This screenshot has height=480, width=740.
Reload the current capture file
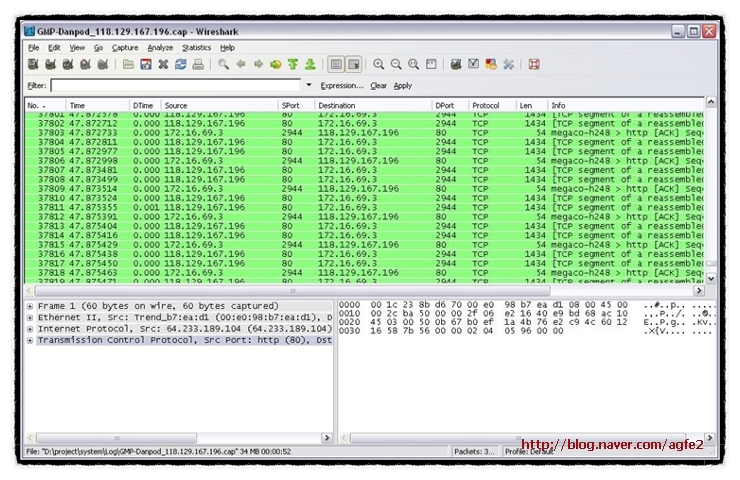pos(181,64)
